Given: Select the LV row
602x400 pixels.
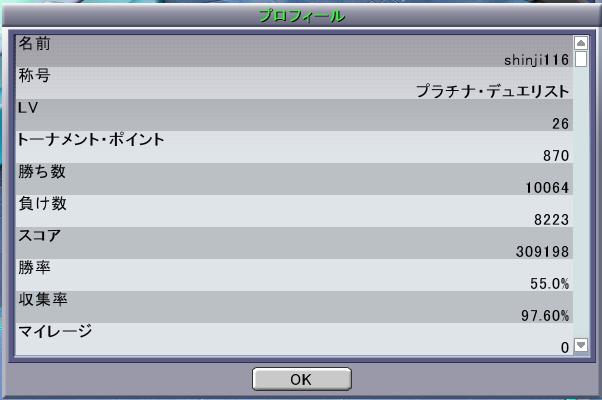Looking at the screenshot, I should point(294,115).
